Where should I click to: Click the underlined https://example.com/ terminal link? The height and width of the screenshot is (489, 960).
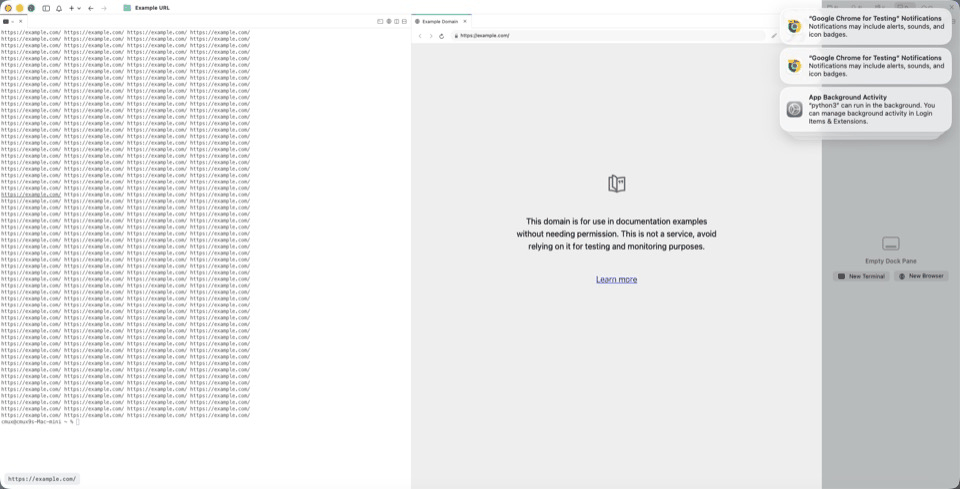31,195
